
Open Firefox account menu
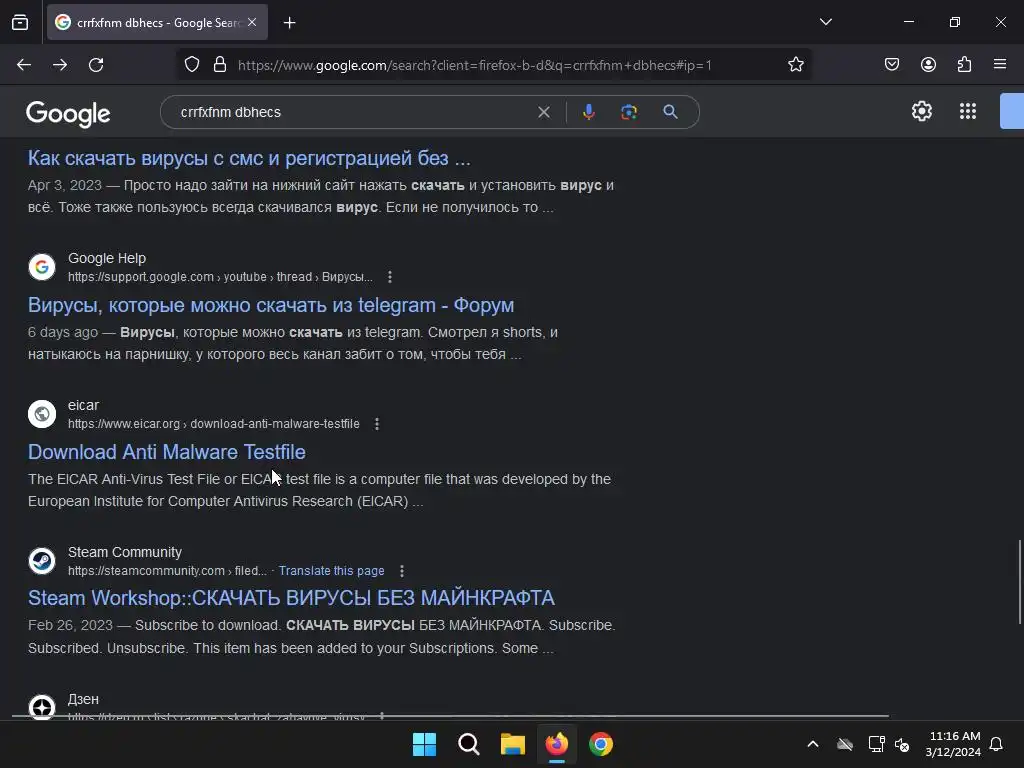coord(928,65)
